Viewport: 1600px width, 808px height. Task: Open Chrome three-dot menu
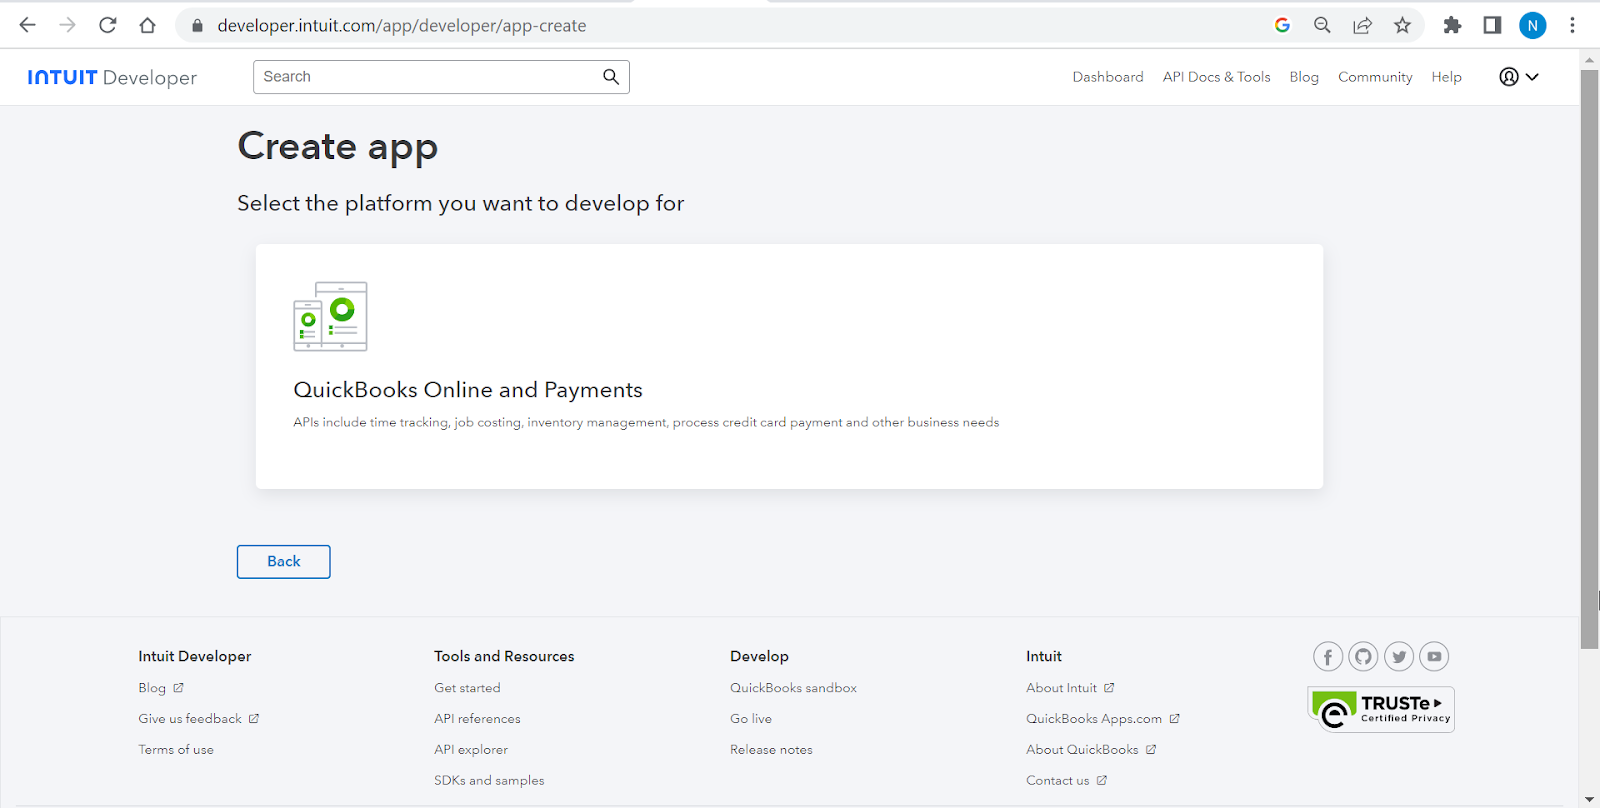(x=1572, y=25)
